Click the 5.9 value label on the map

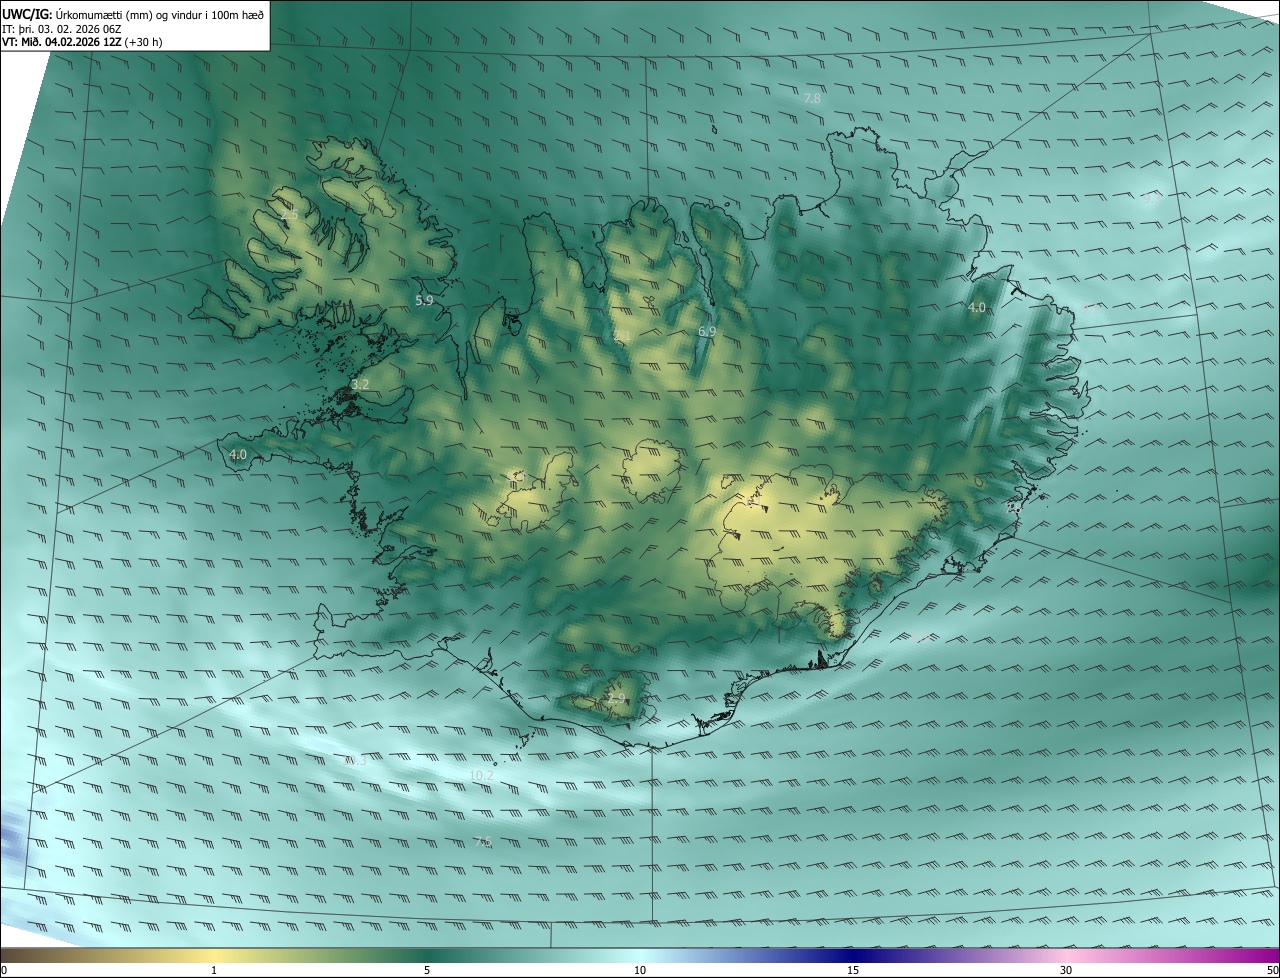(x=424, y=300)
